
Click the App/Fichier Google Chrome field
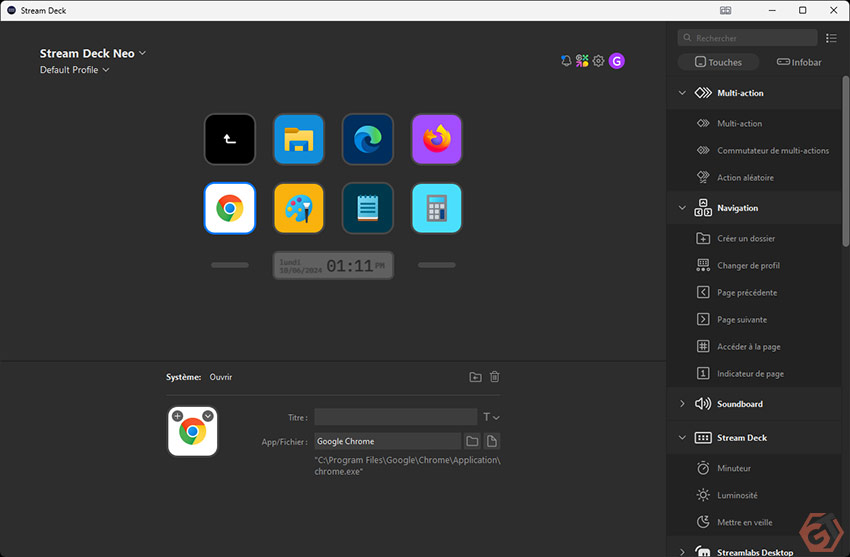tap(388, 441)
